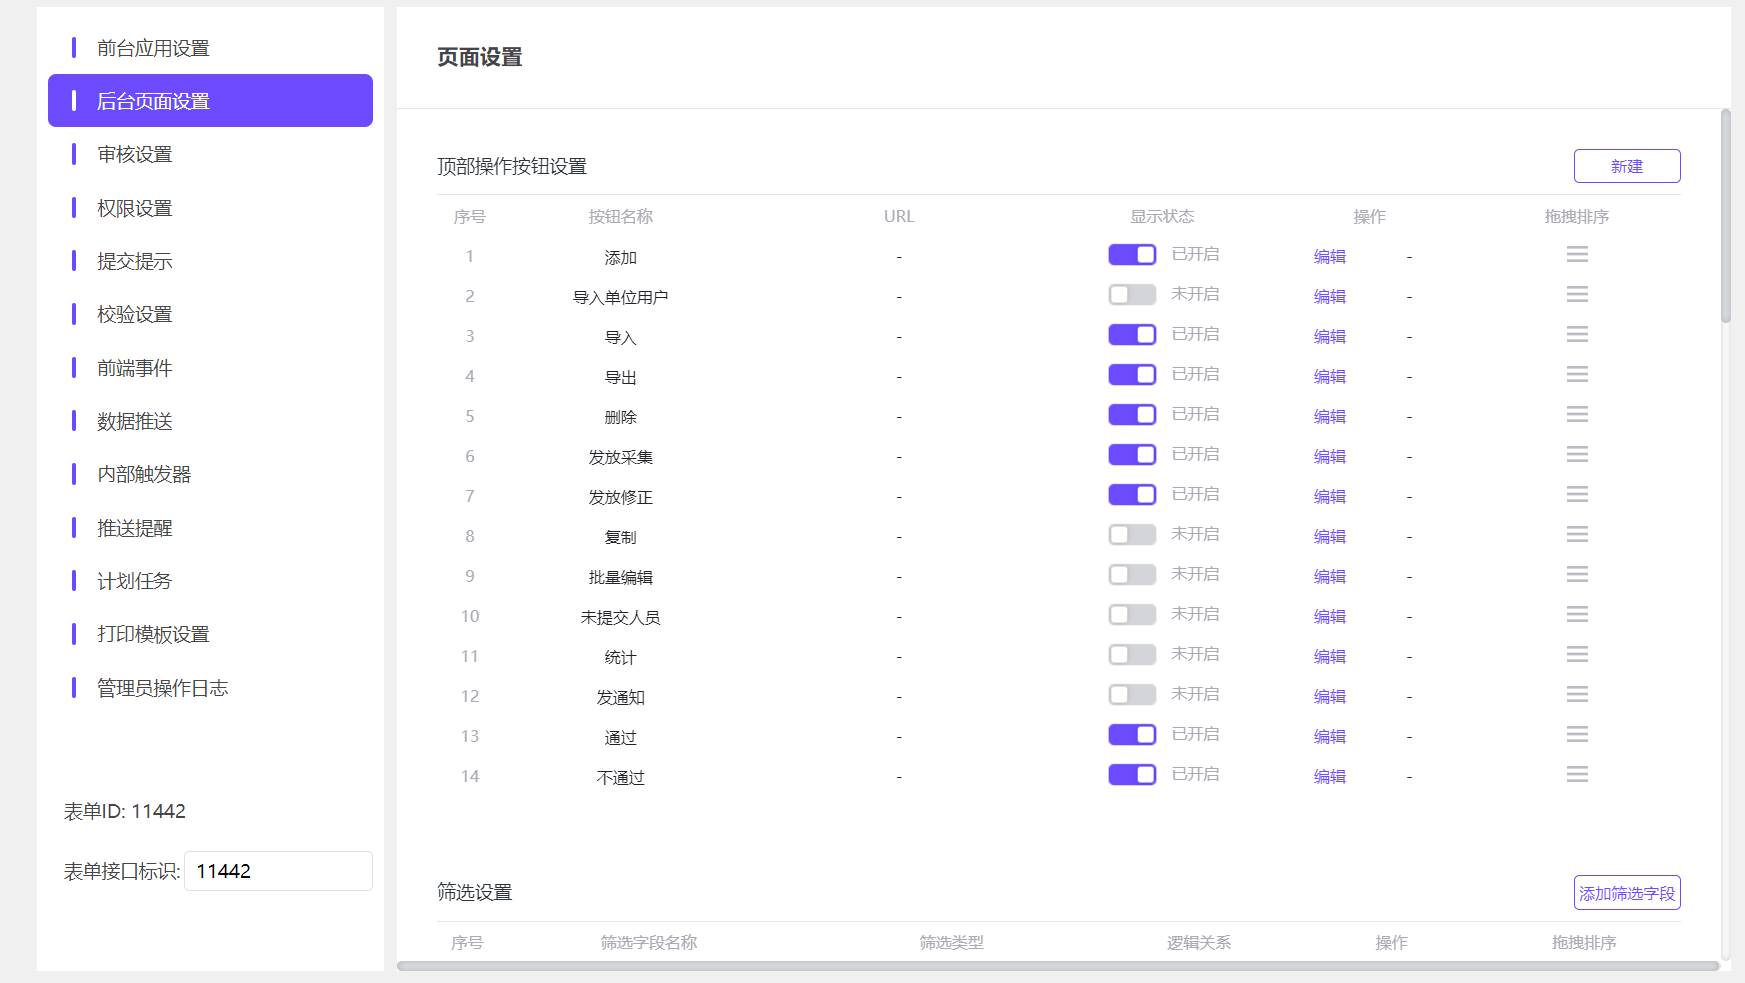This screenshot has height=983, width=1745.
Task: Click the 添加筛选字段 button
Action: pos(1627,893)
